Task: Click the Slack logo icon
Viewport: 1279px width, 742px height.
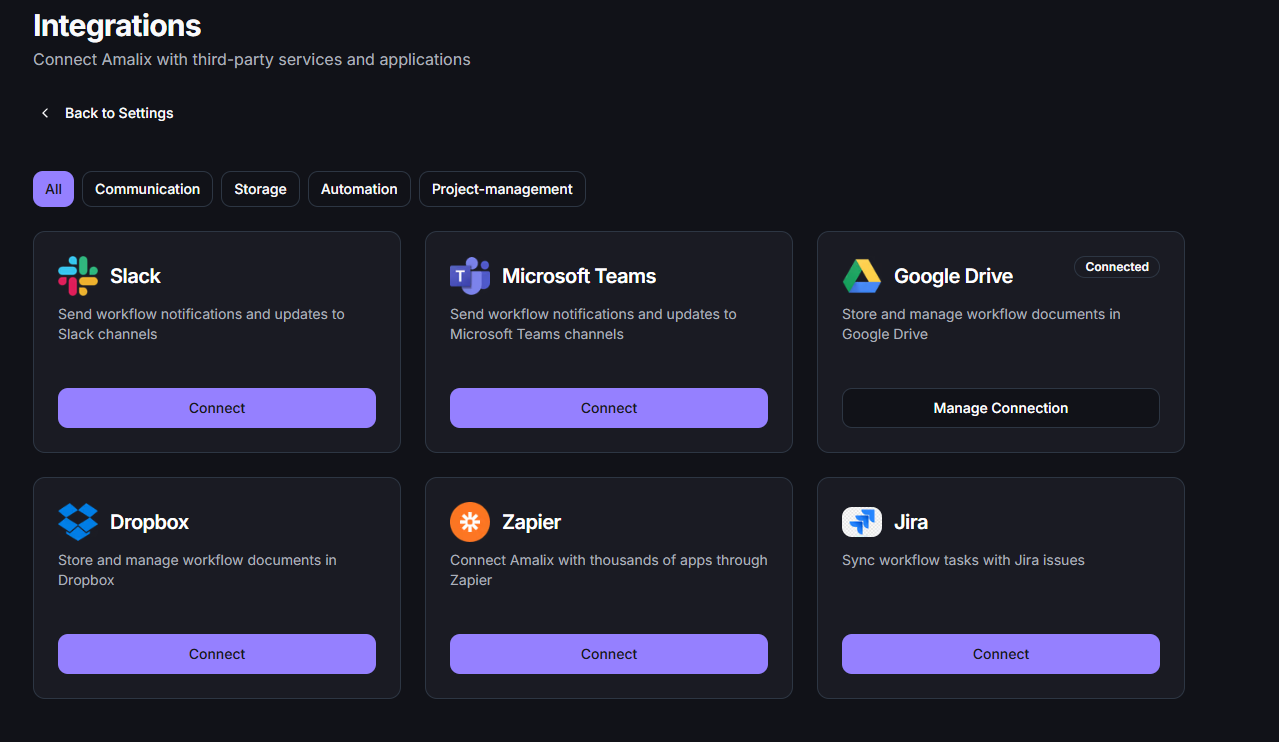Action: point(77,275)
